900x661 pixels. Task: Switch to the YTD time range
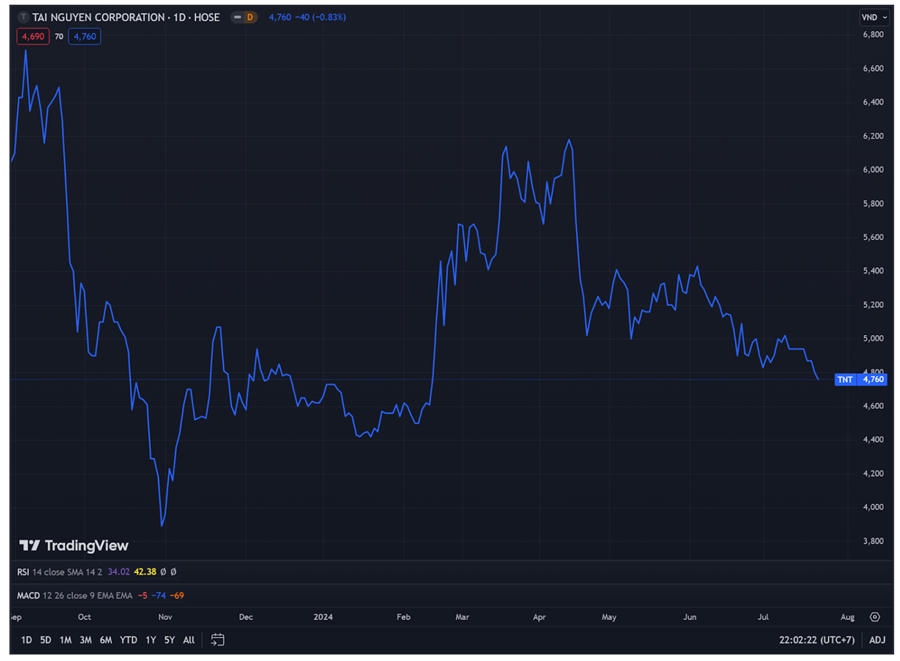coord(128,640)
